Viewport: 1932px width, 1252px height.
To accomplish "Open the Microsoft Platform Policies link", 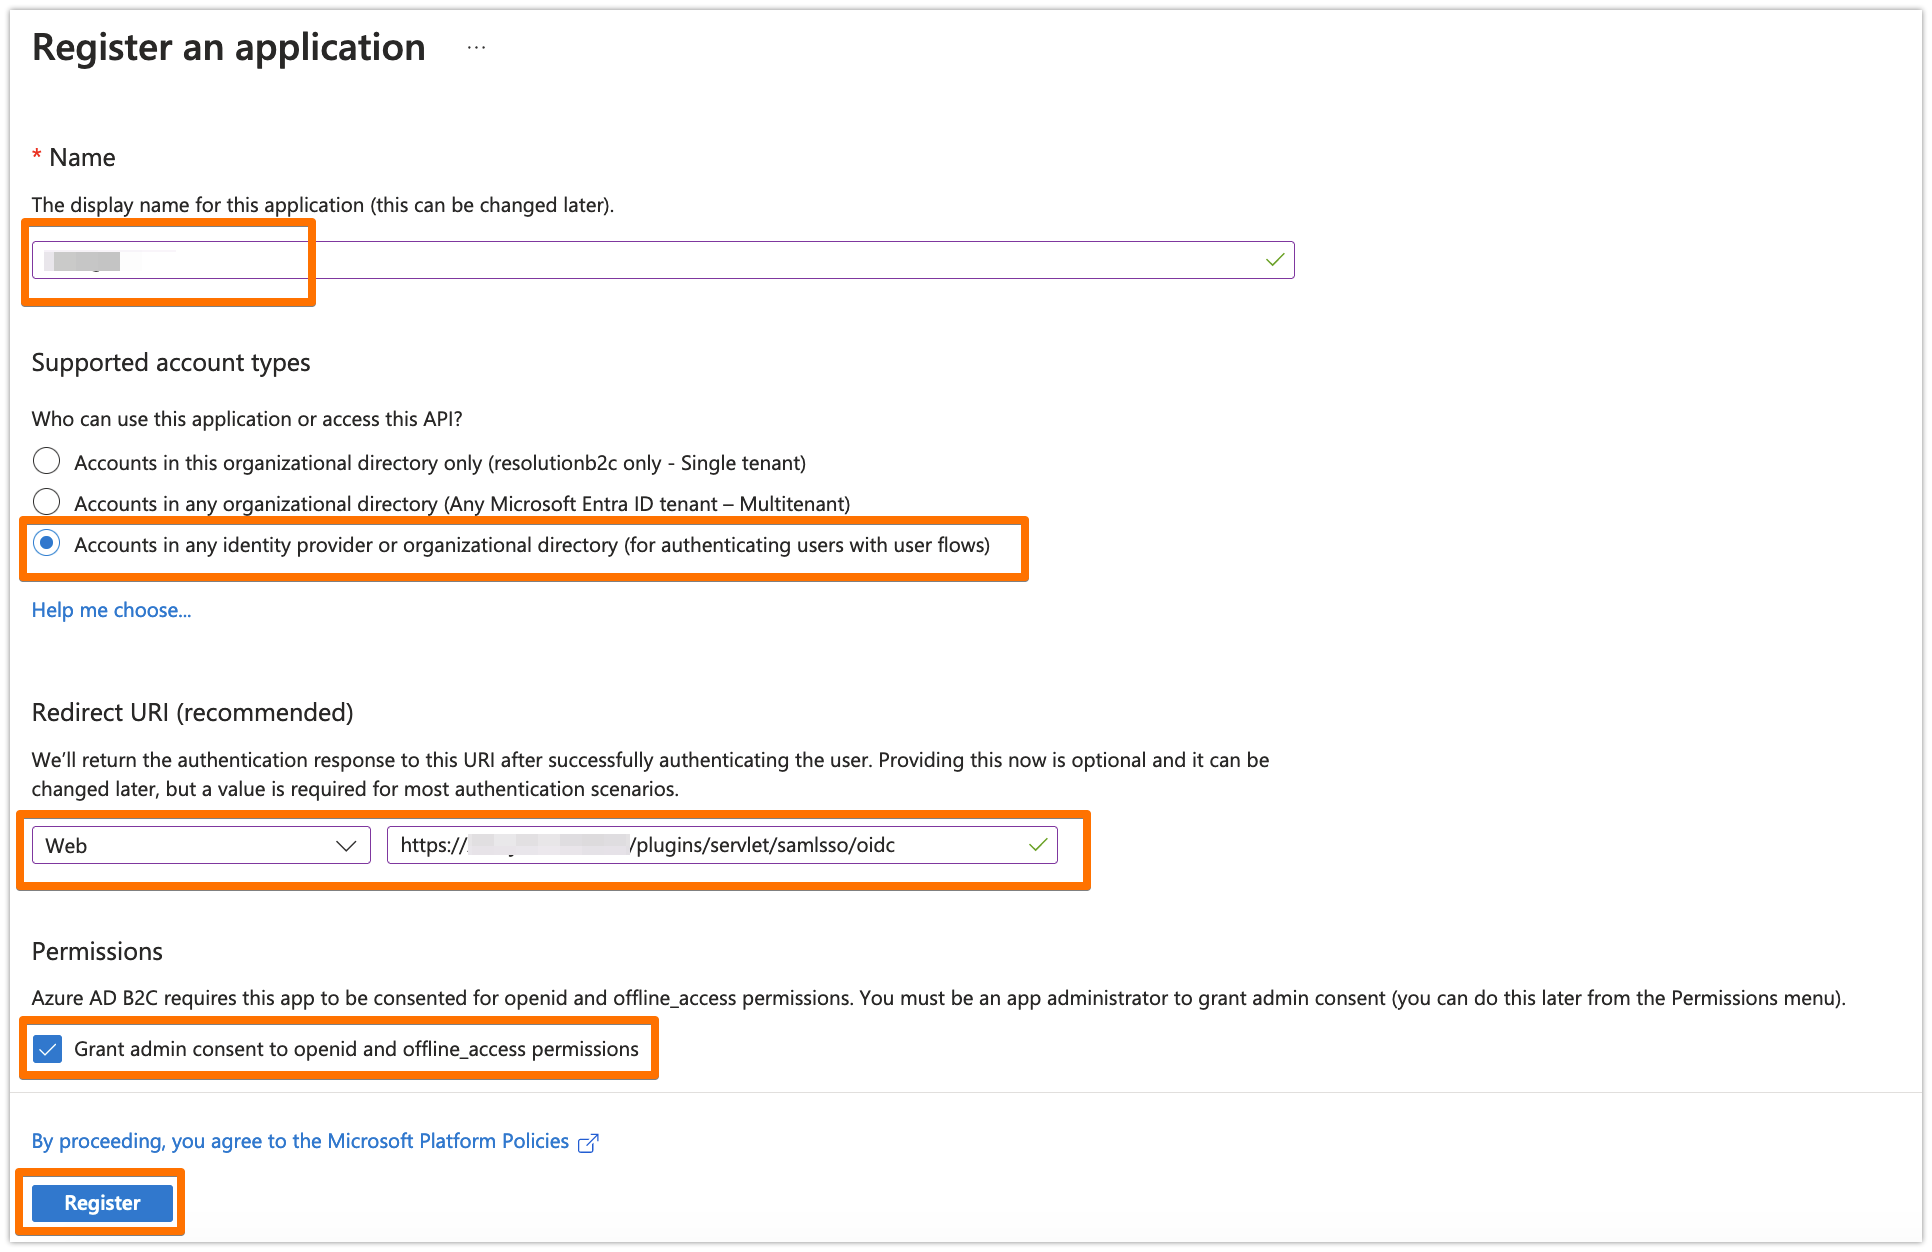I will coord(301,1141).
